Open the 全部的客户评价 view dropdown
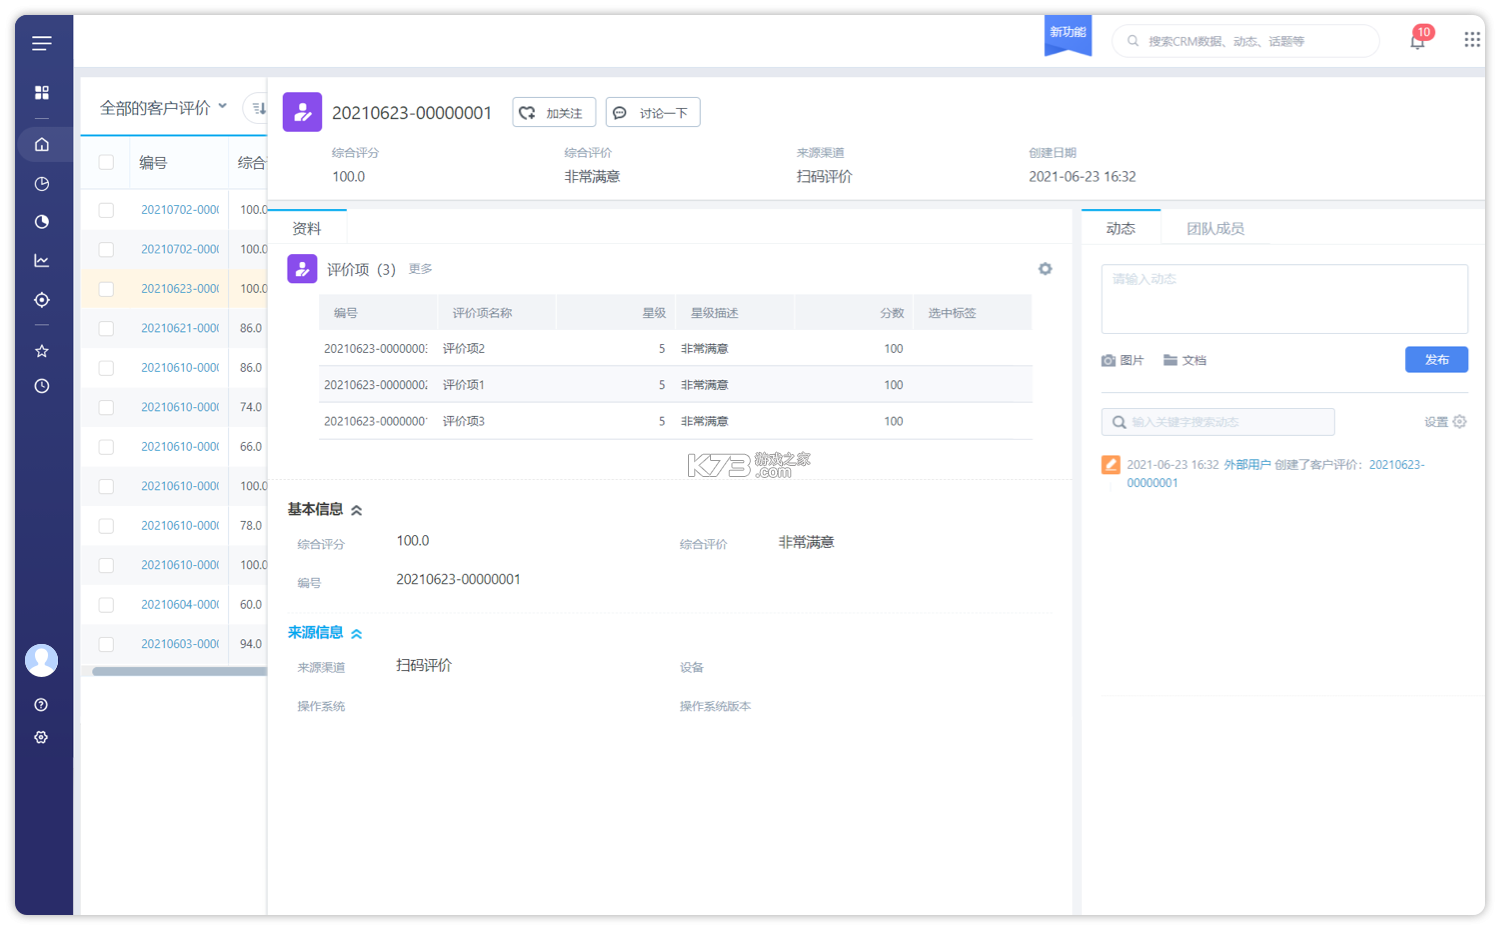Screen dimensions: 1500x930 (x=164, y=107)
